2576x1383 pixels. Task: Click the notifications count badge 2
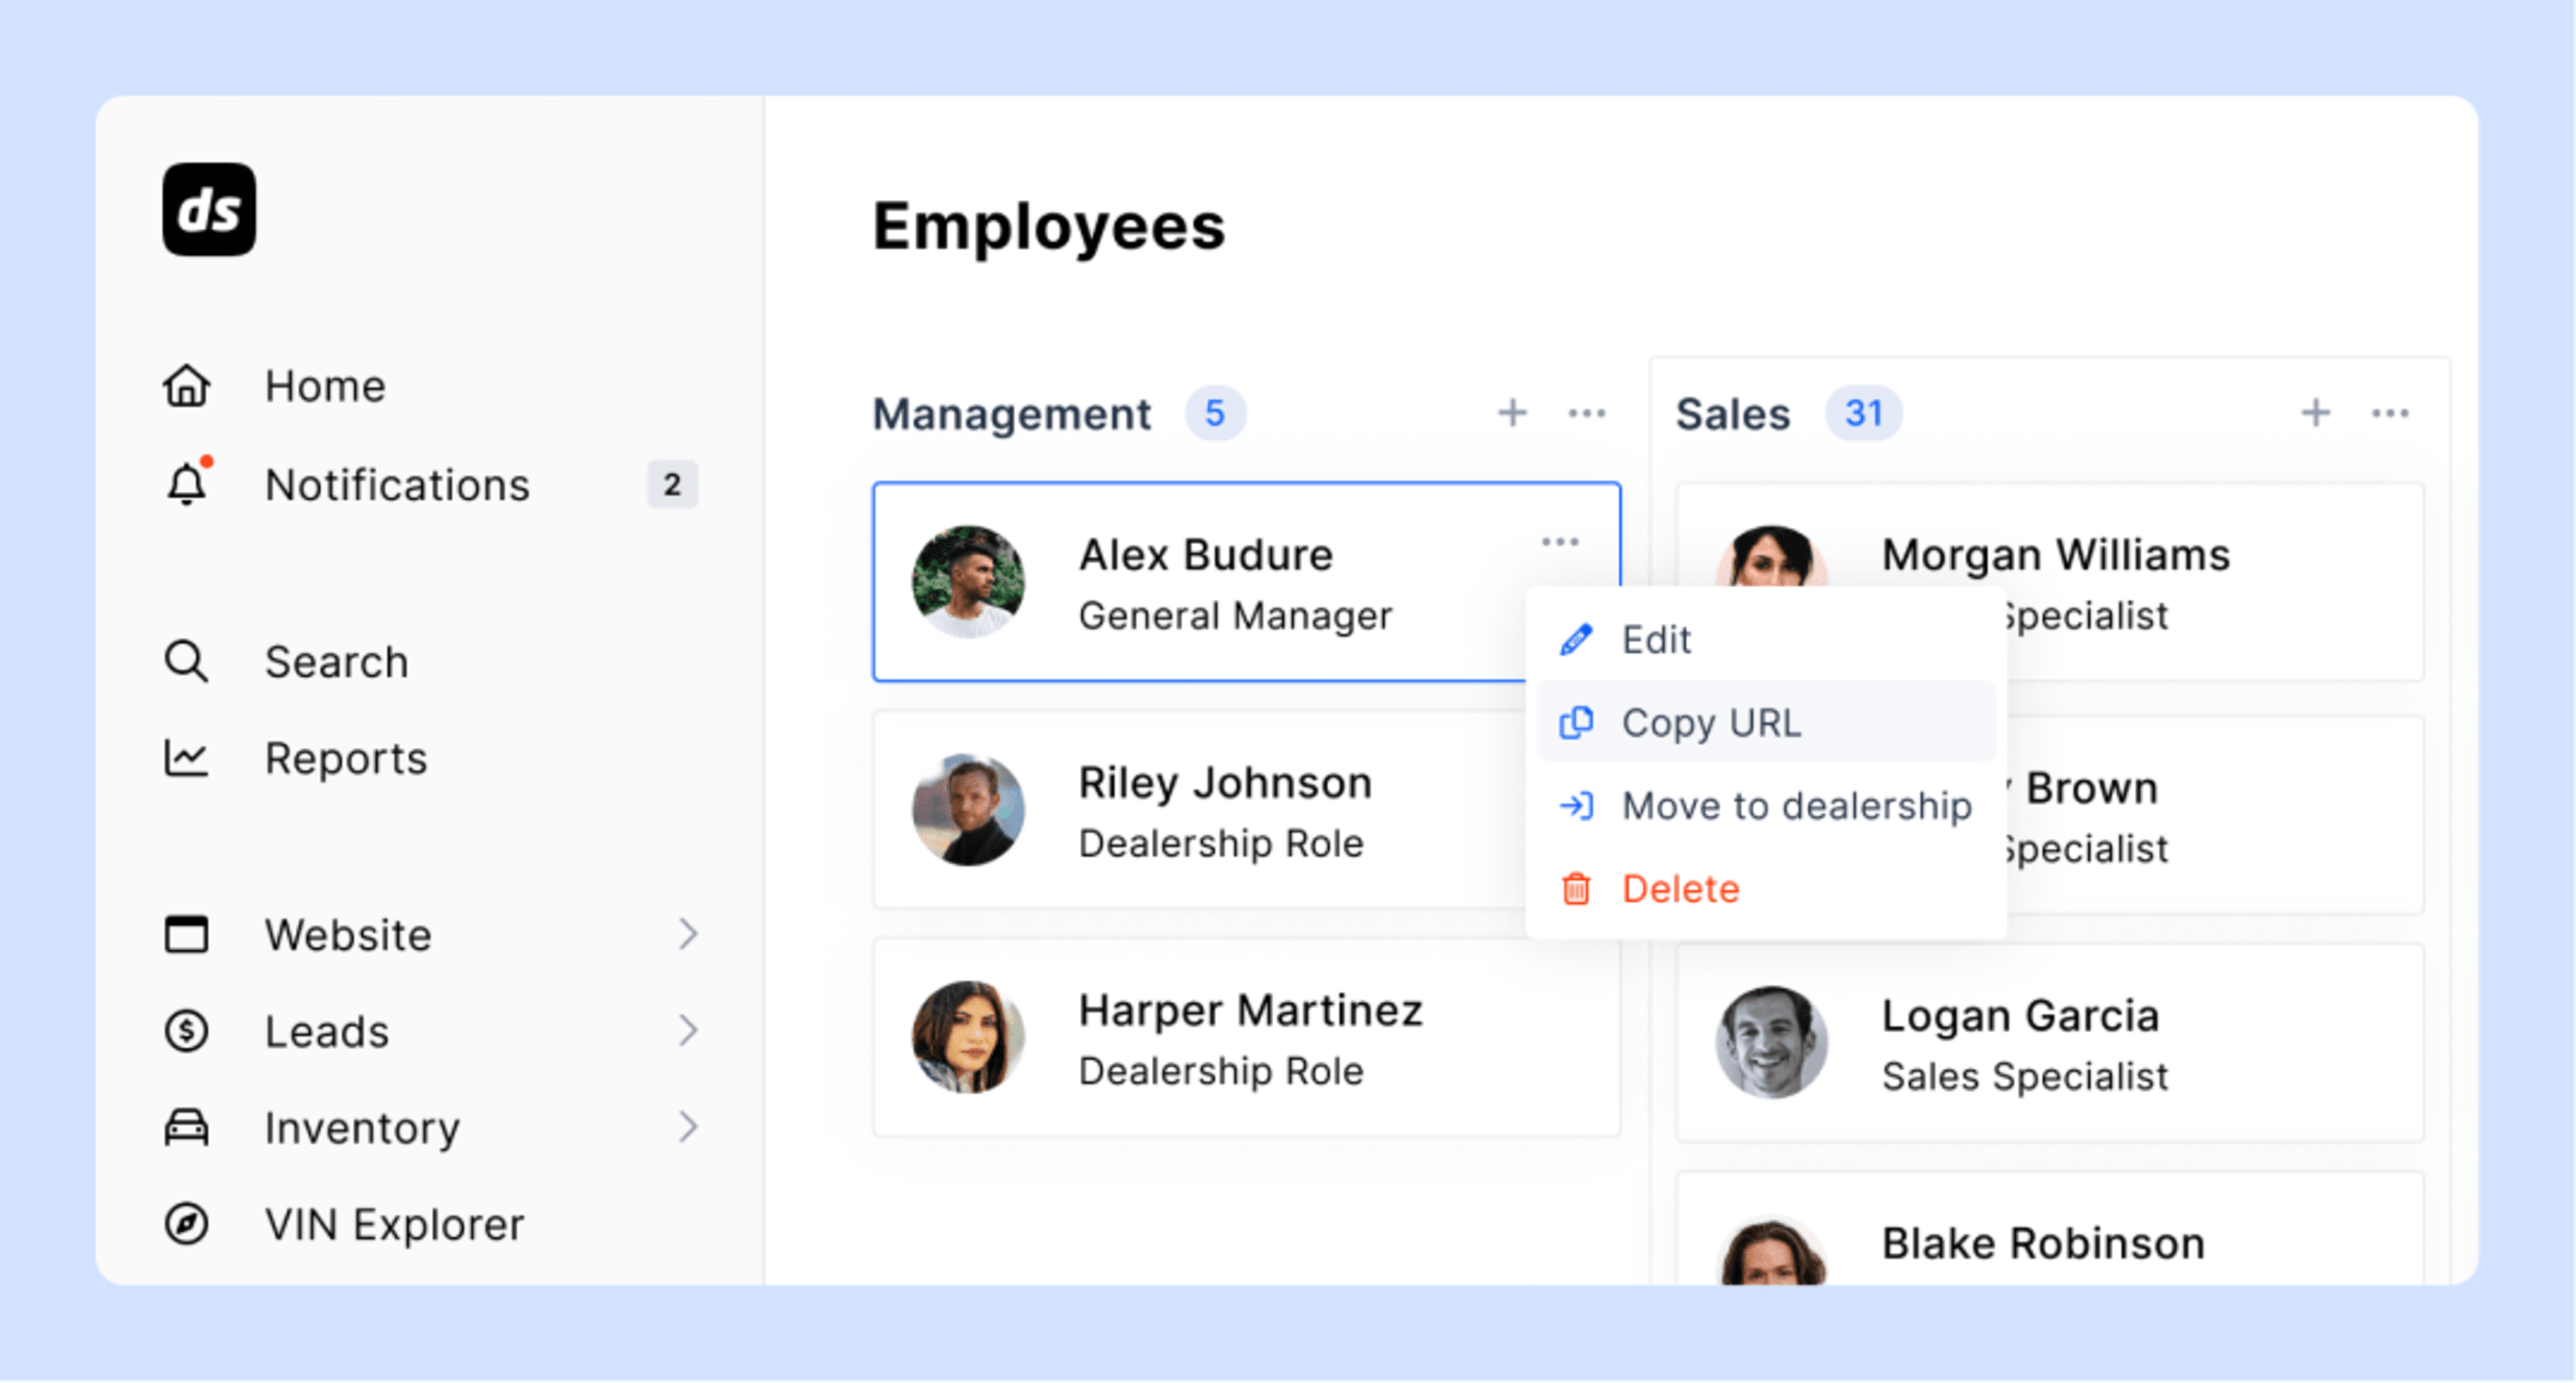pos(672,484)
